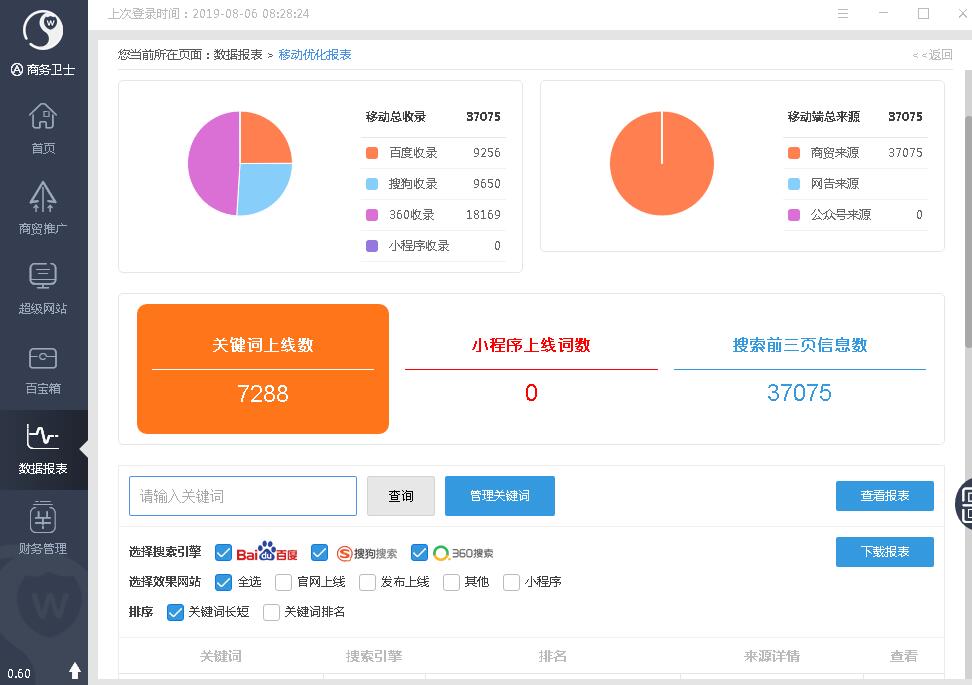Click the 查询 search button
The width and height of the screenshot is (972, 685).
tap(401, 496)
